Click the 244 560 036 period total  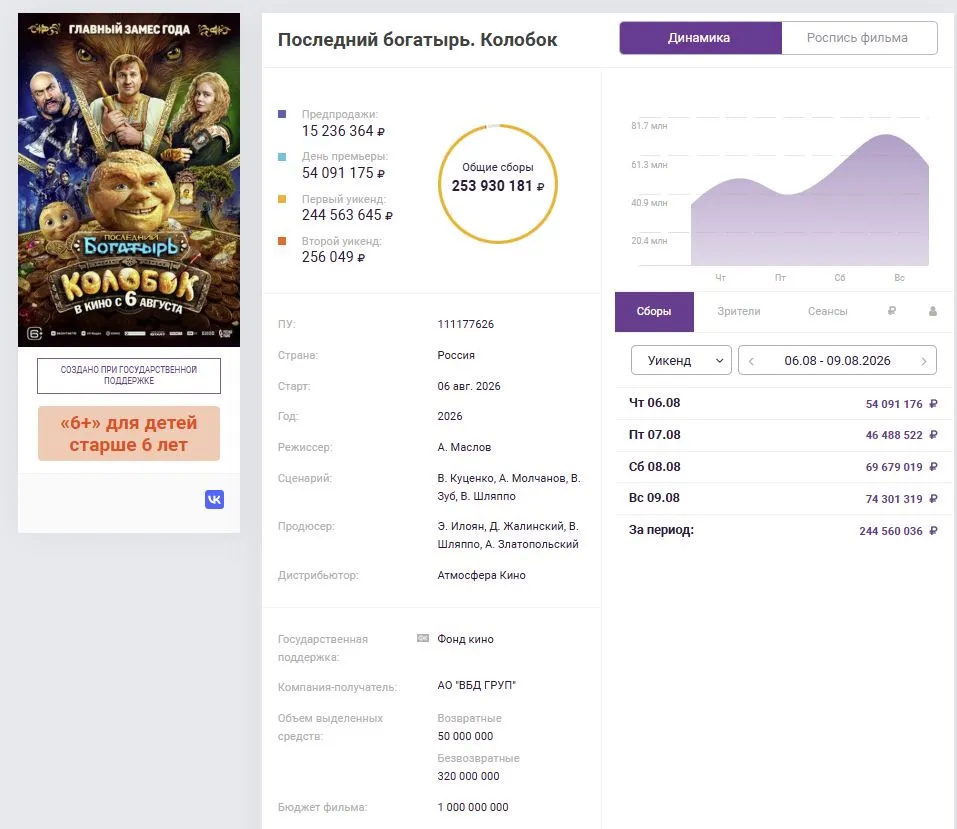pyautogui.click(x=891, y=531)
